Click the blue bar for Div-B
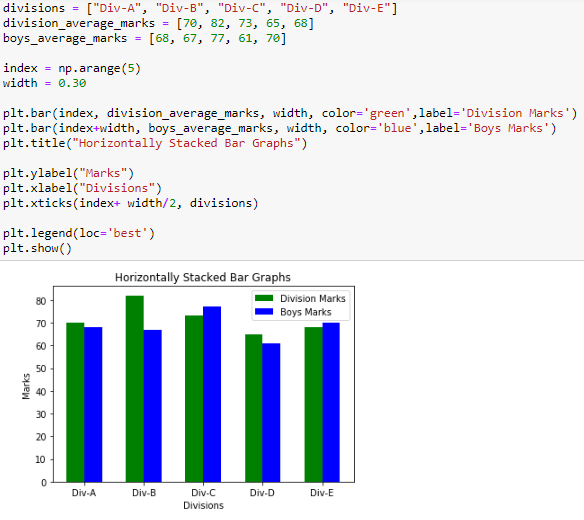This screenshot has height=520, width=584. click(x=153, y=406)
